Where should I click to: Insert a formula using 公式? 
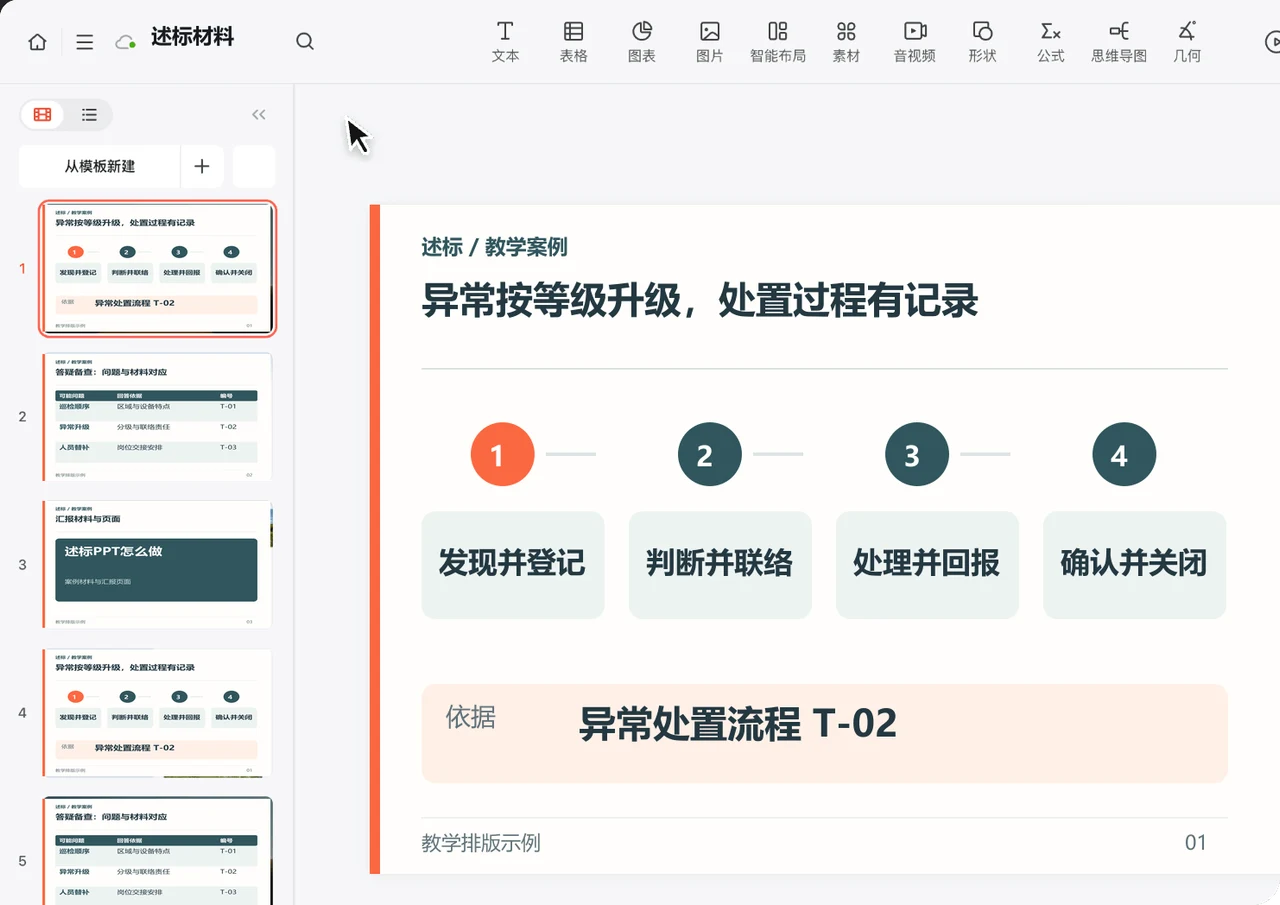(1051, 42)
